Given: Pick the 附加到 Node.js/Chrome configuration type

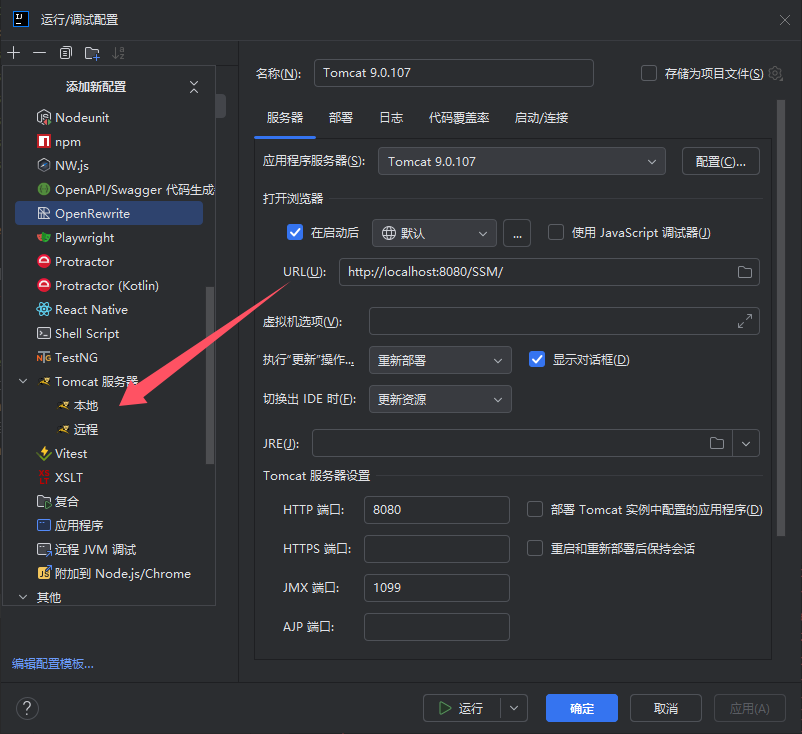Looking at the screenshot, I should 109,573.
